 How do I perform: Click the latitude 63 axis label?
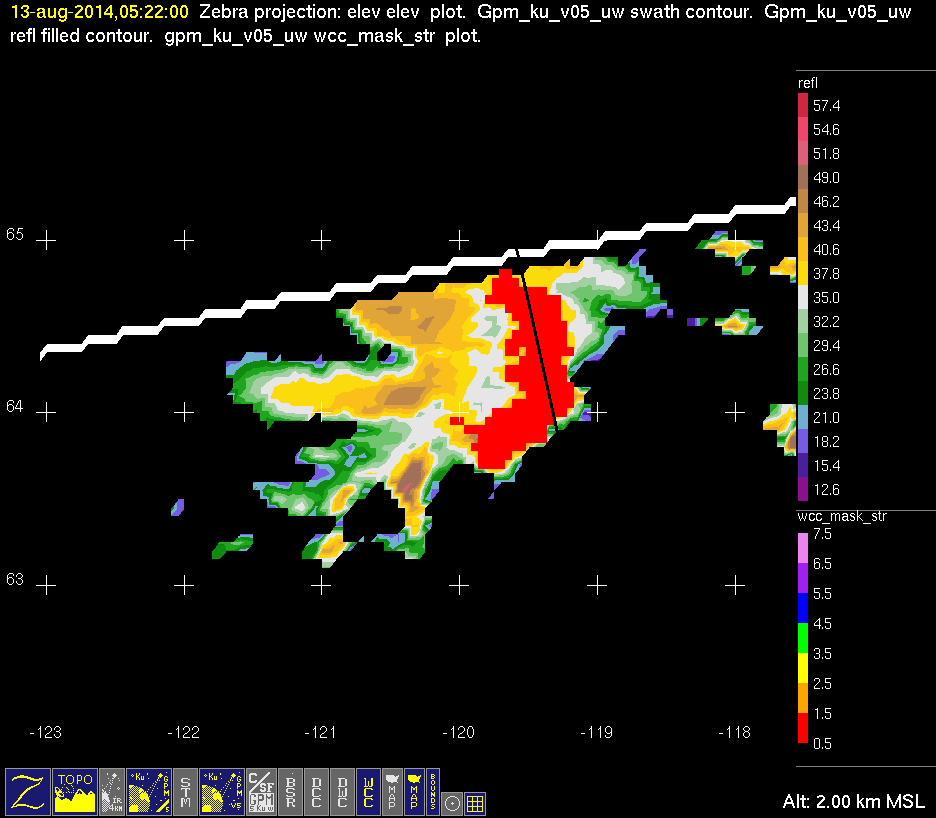tap(15, 579)
